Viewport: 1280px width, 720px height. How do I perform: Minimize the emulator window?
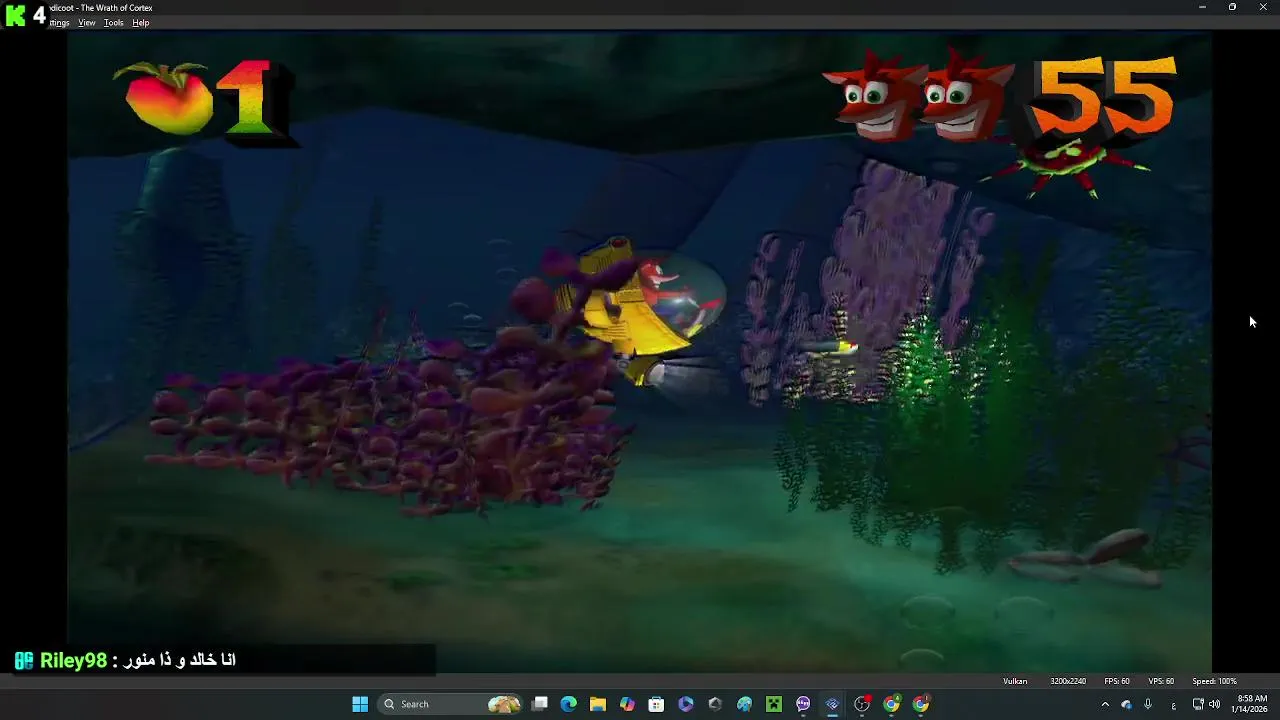pos(1202,7)
